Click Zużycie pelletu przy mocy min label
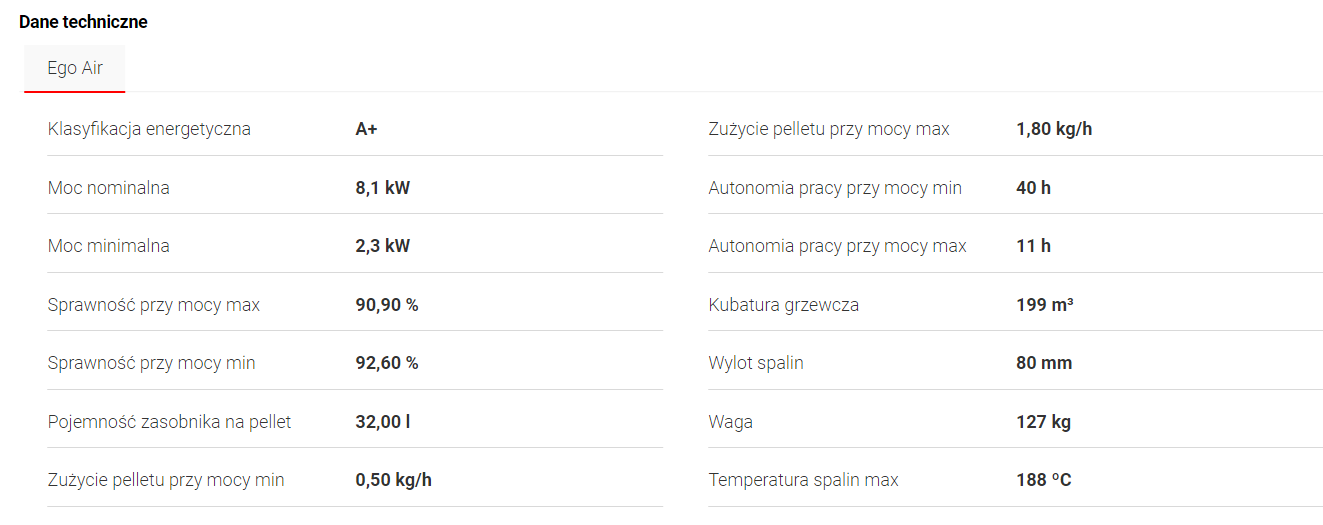This screenshot has width=1323, height=525. 166,480
